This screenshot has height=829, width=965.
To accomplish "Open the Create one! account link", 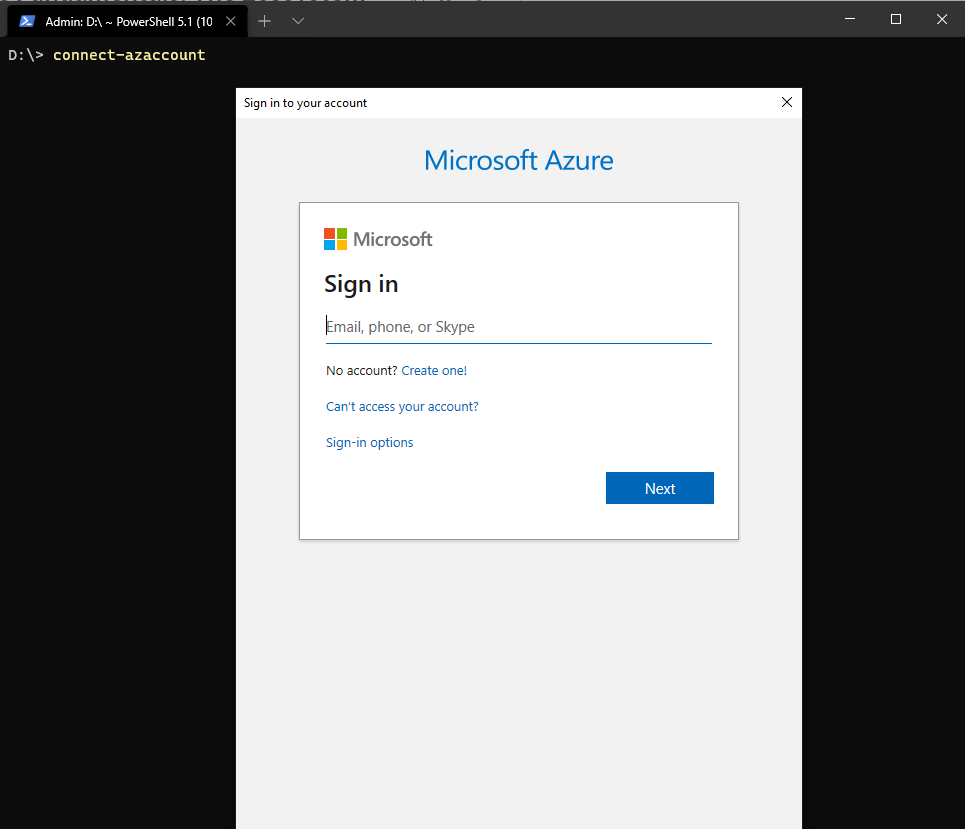I will [x=434, y=370].
